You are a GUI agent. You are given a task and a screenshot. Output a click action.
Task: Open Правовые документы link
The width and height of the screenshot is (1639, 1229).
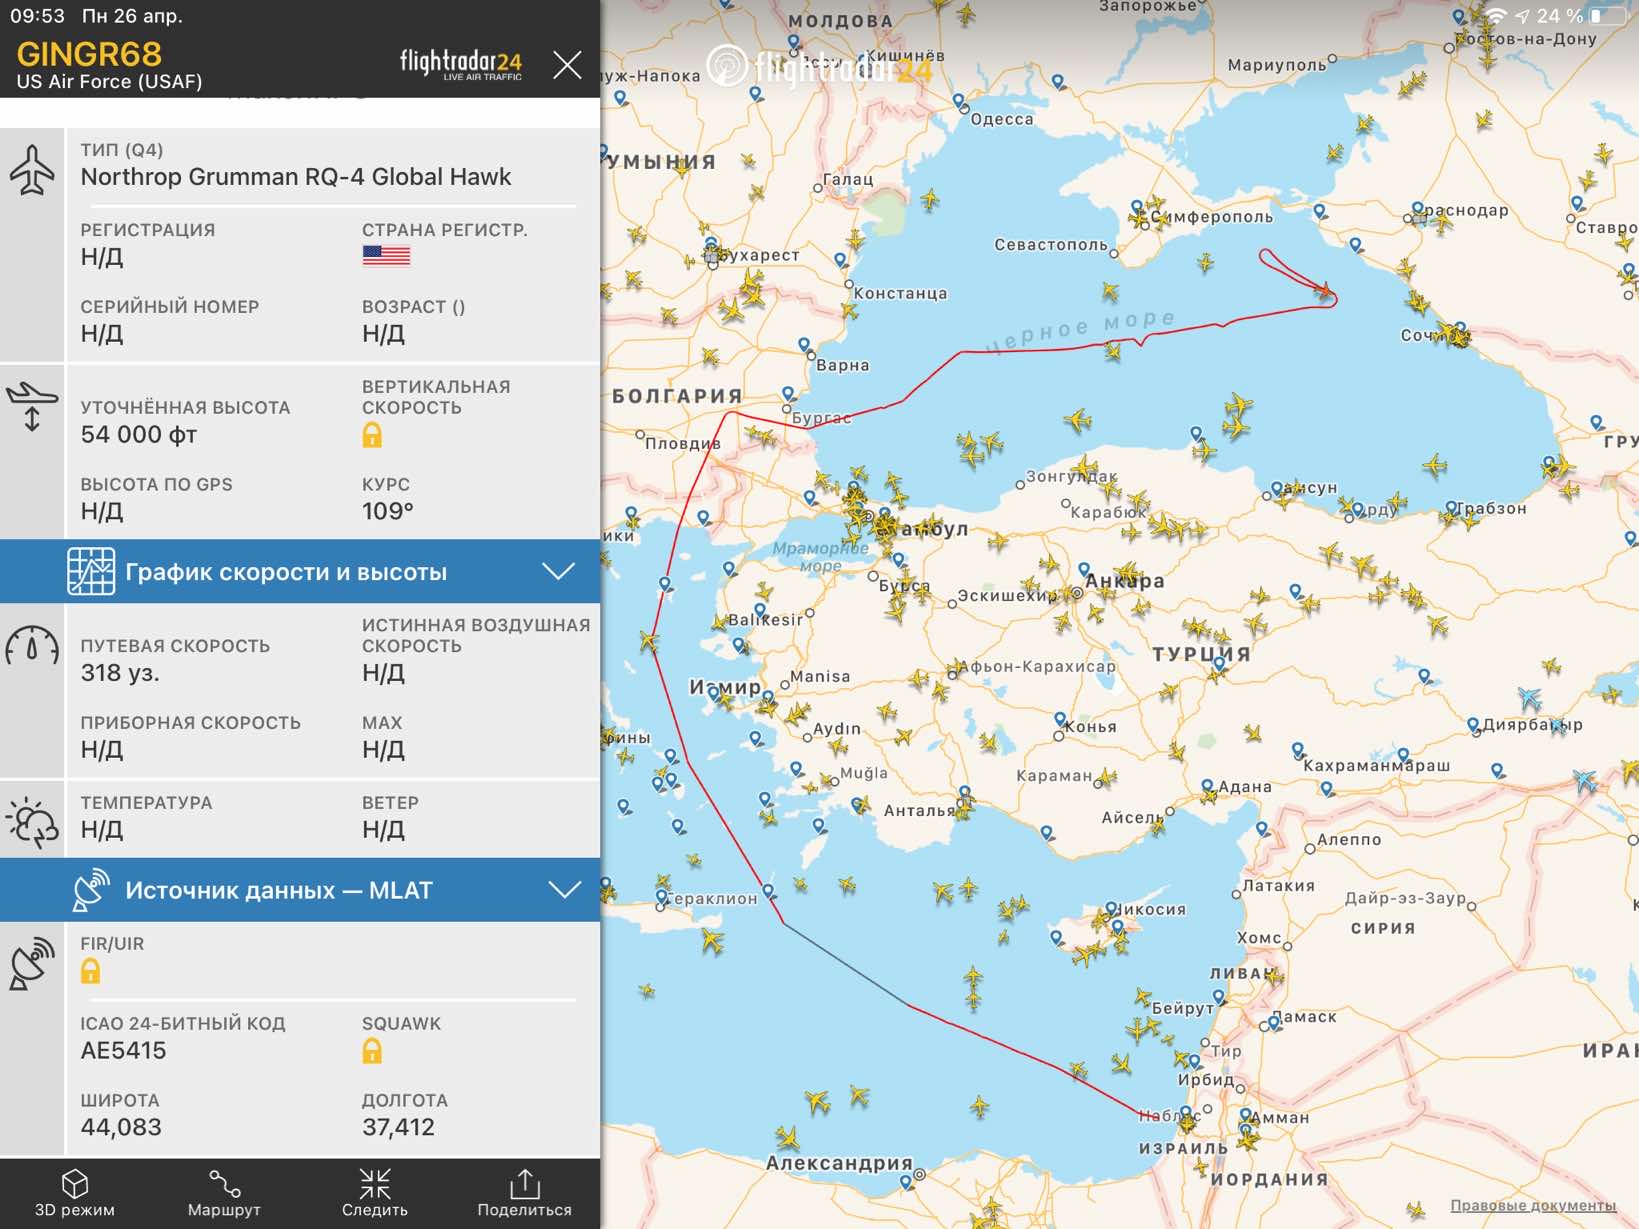1533,1205
